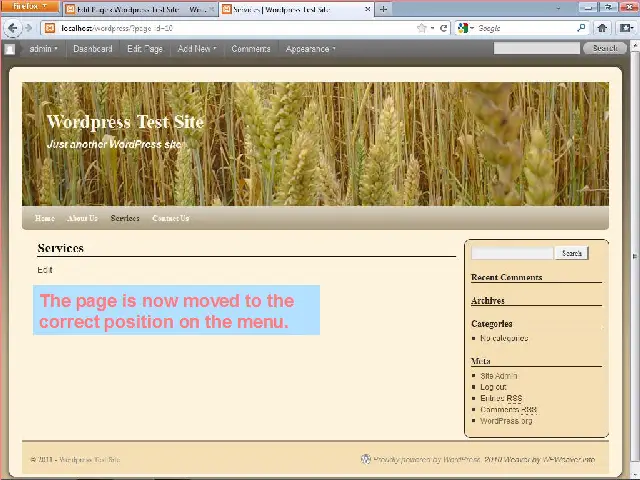Click the magnifier in the Google search box
640x480 pixels.
point(581,28)
